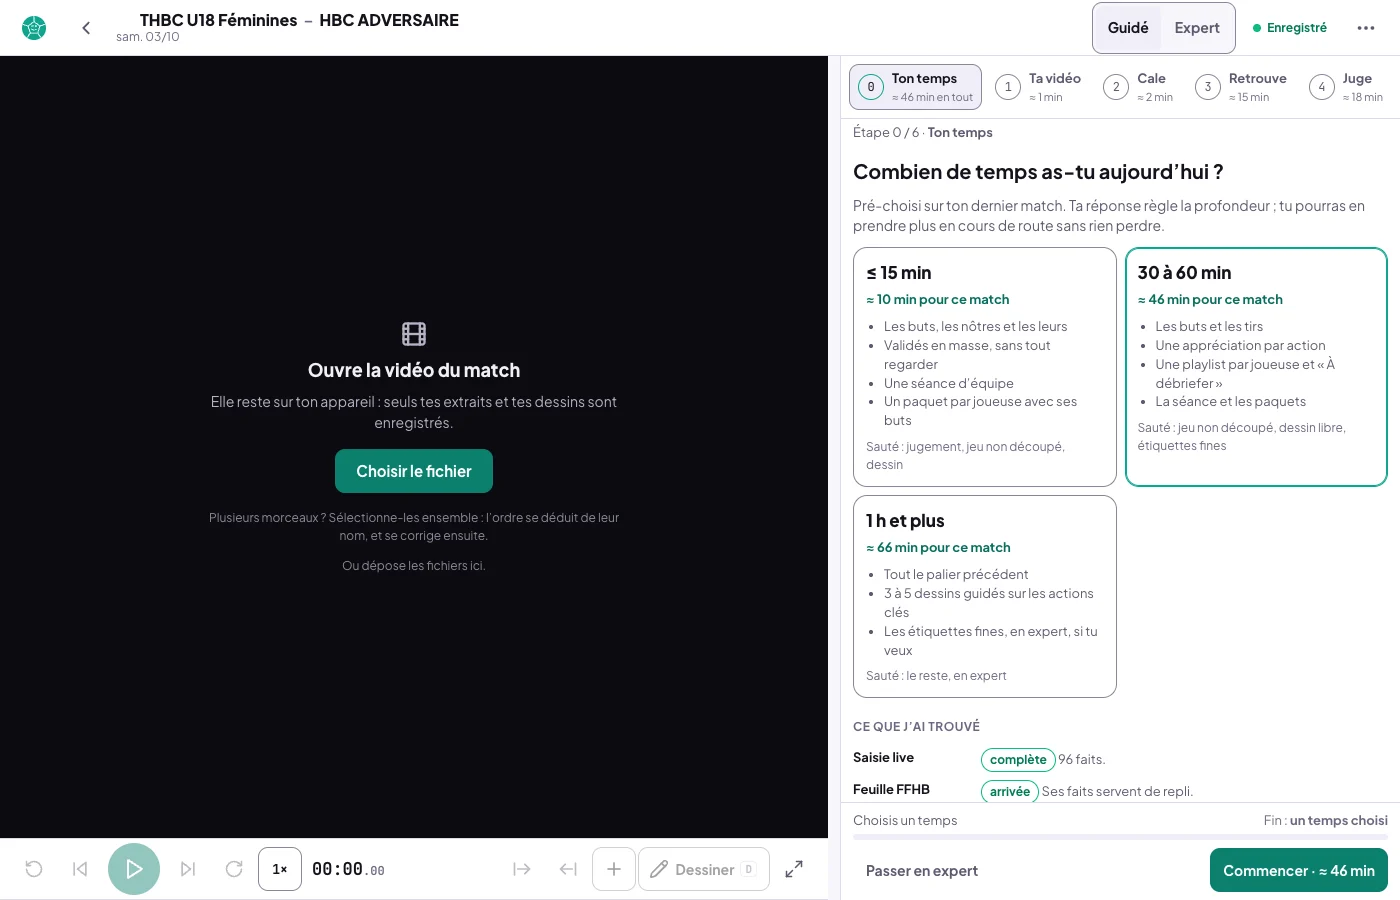1400x900 pixels.
Task: Click the 00:00.00 timecode display
Action: pyautogui.click(x=348, y=870)
